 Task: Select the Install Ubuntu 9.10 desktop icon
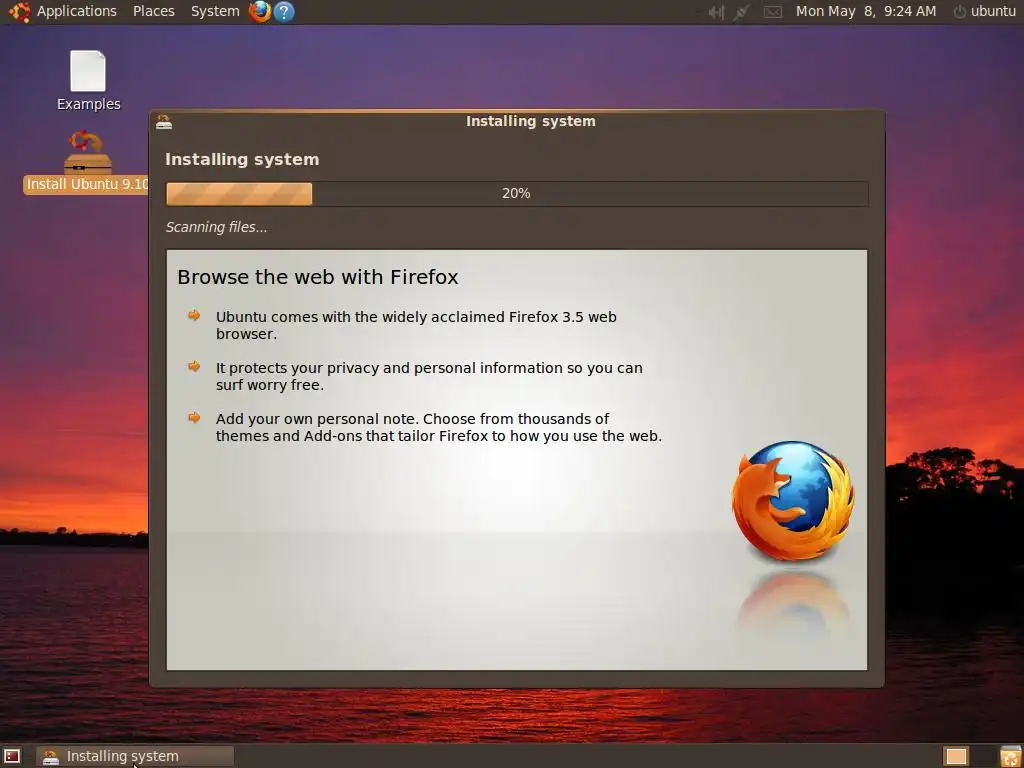[x=88, y=161]
